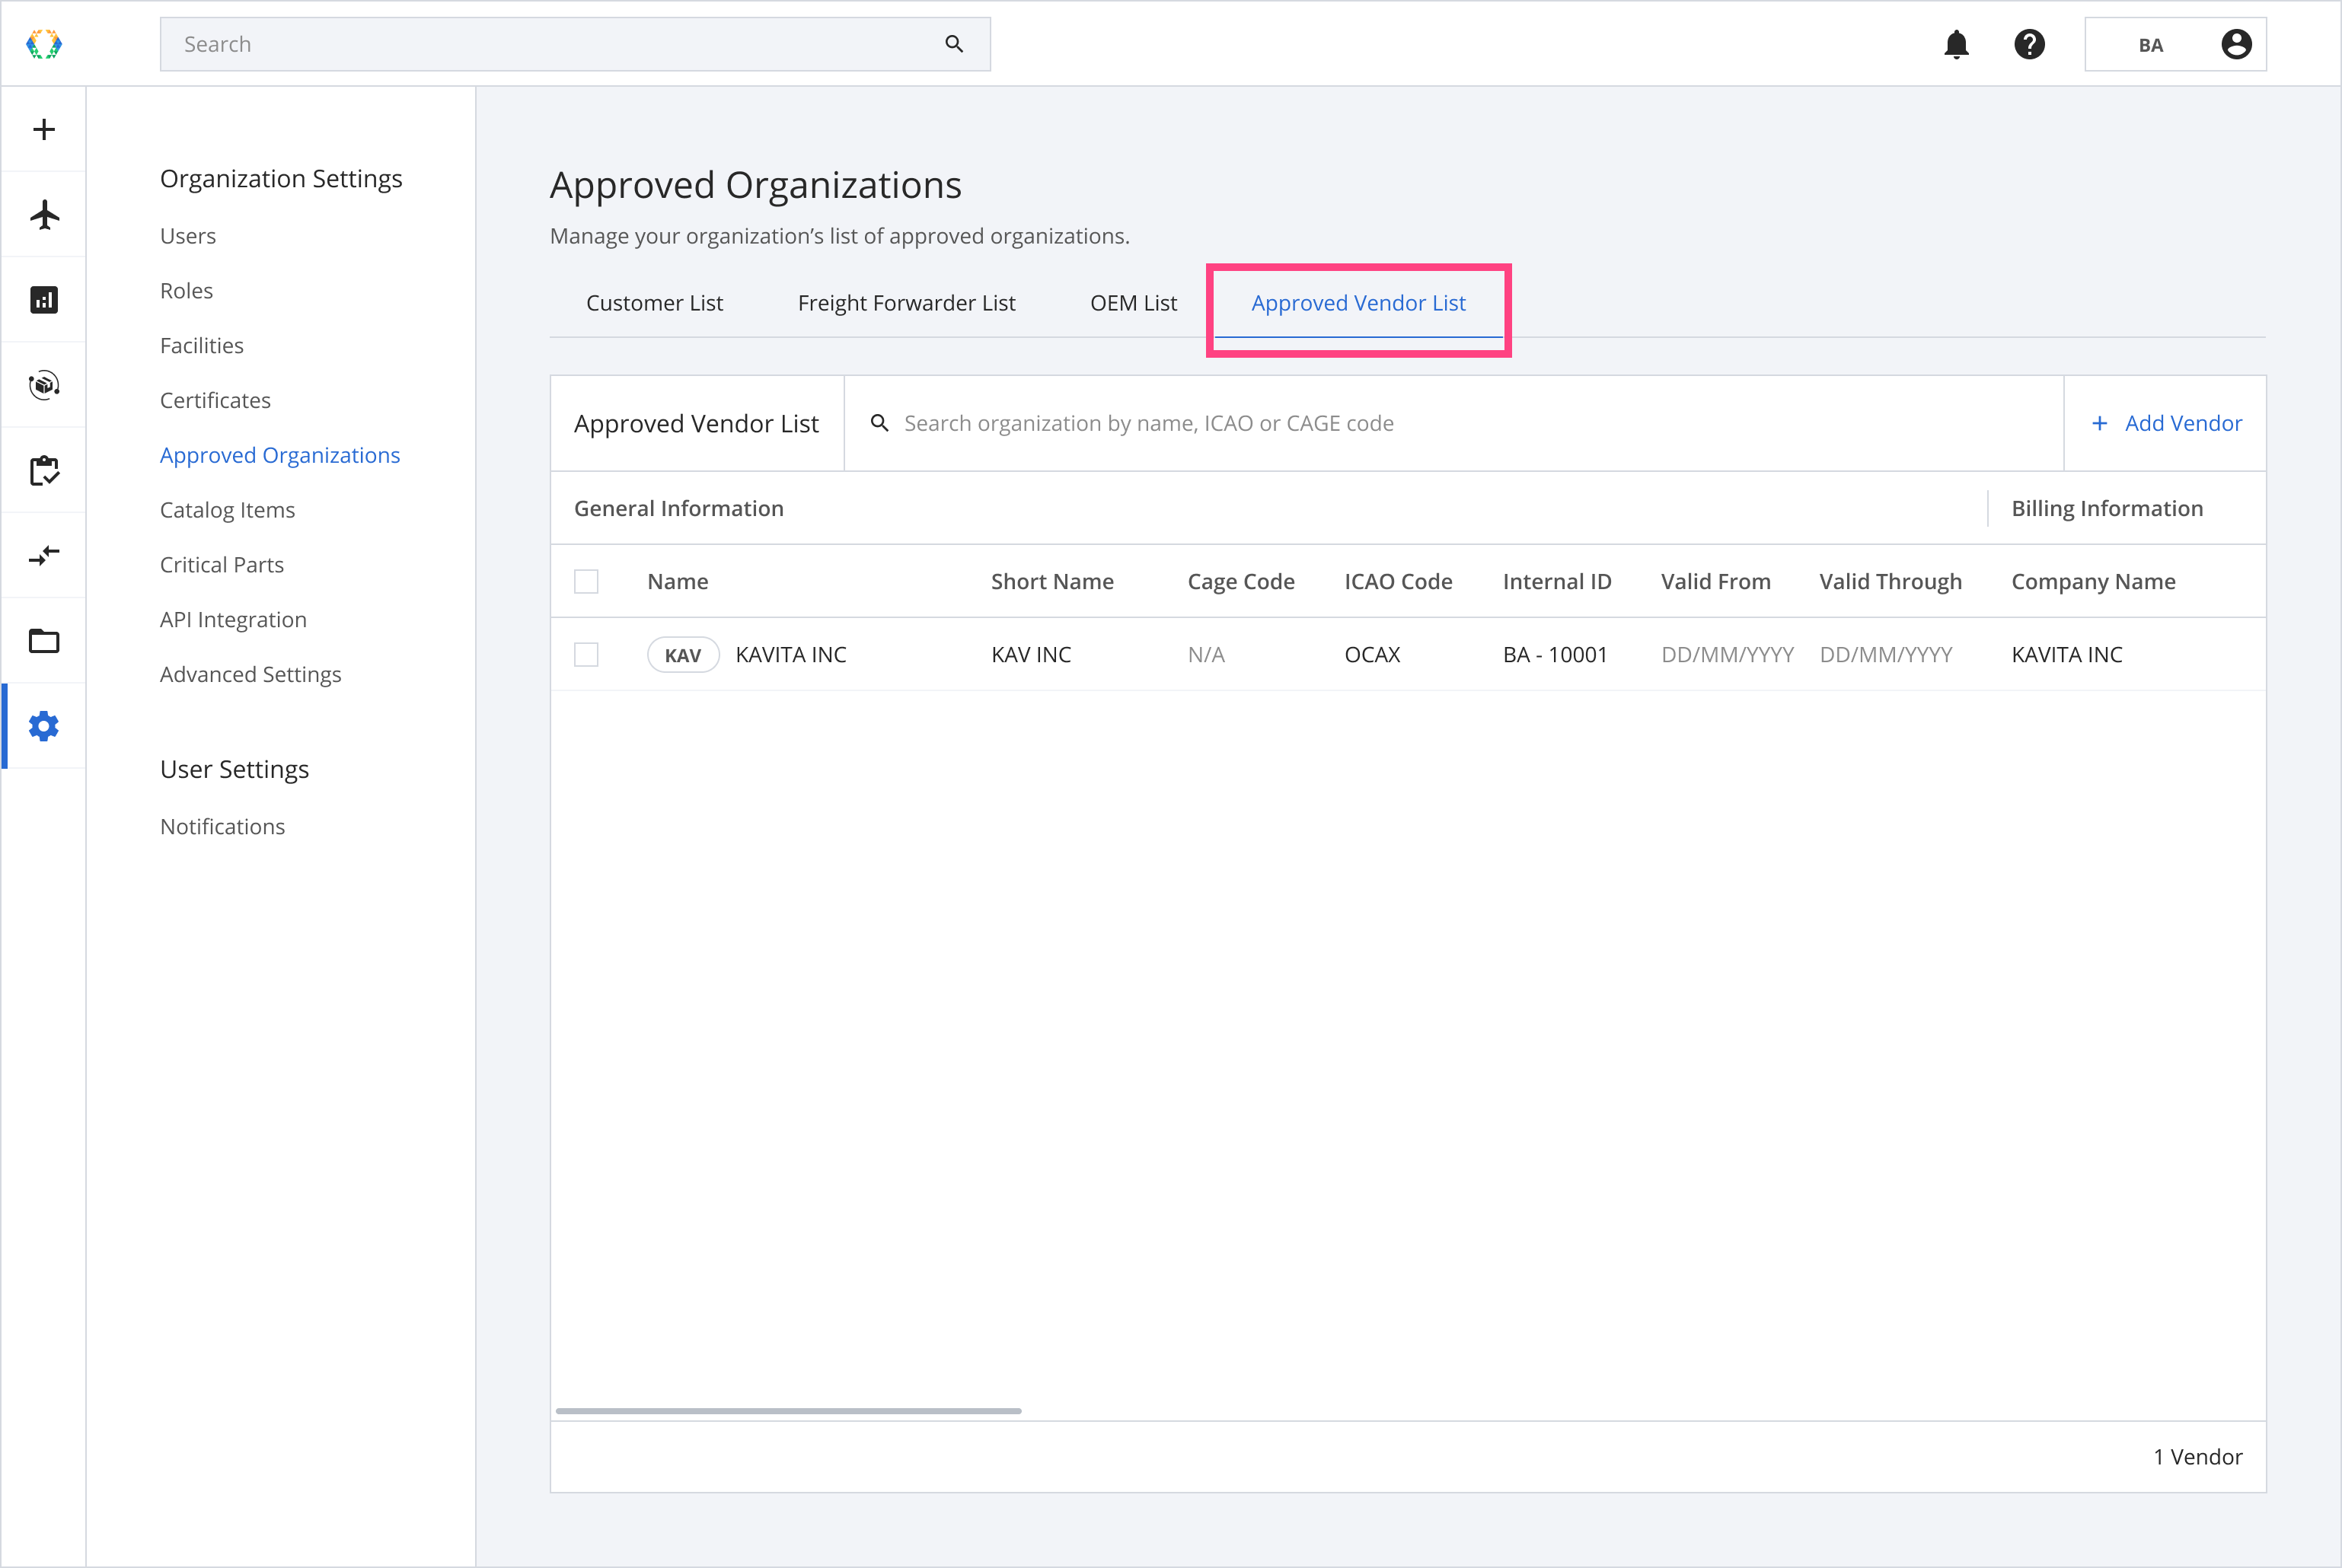
Task: Focus the organization search by name field
Action: [x=1455, y=423]
